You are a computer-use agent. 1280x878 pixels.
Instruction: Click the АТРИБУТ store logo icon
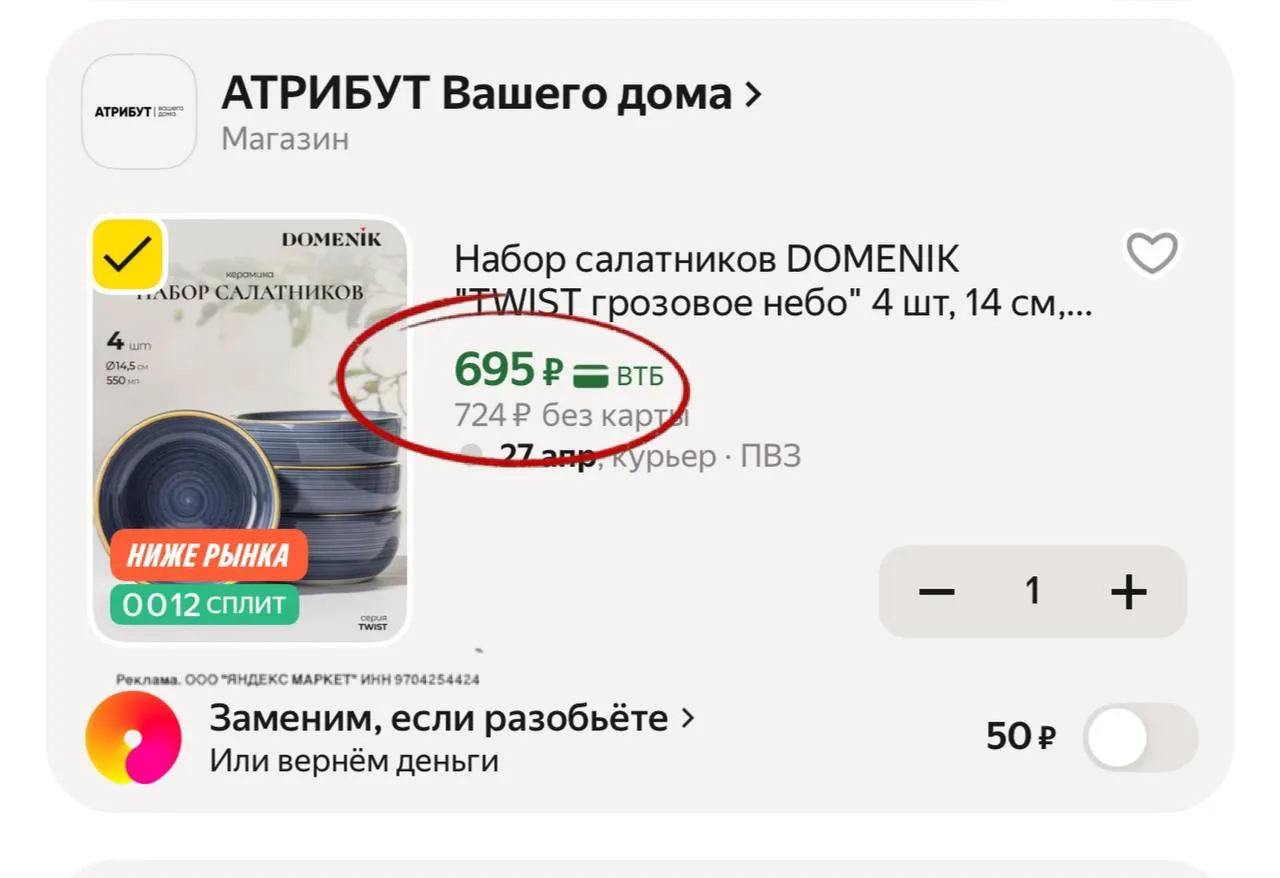(139, 111)
